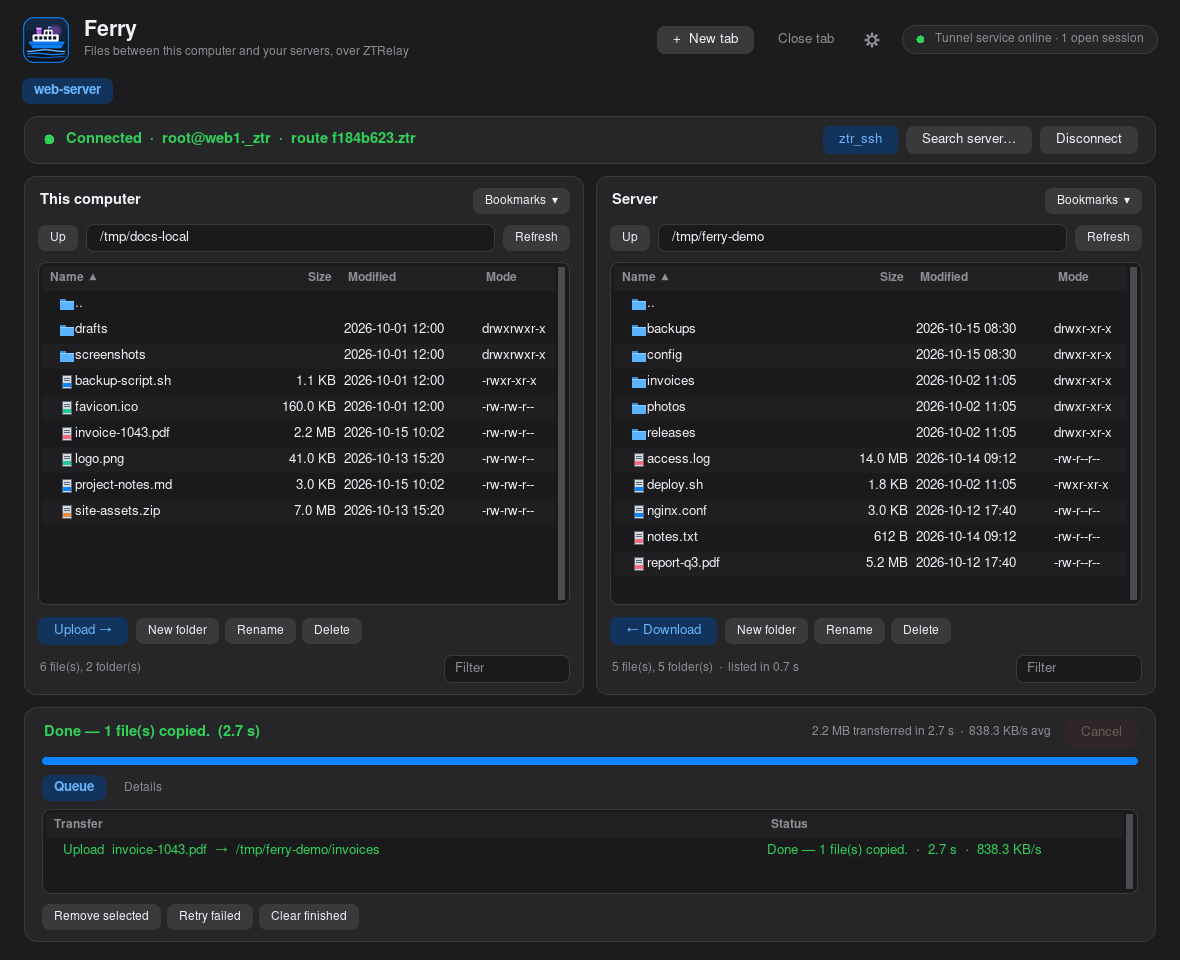1180x960 pixels.
Task: Click the Ferry ship app logo
Action: [46, 40]
